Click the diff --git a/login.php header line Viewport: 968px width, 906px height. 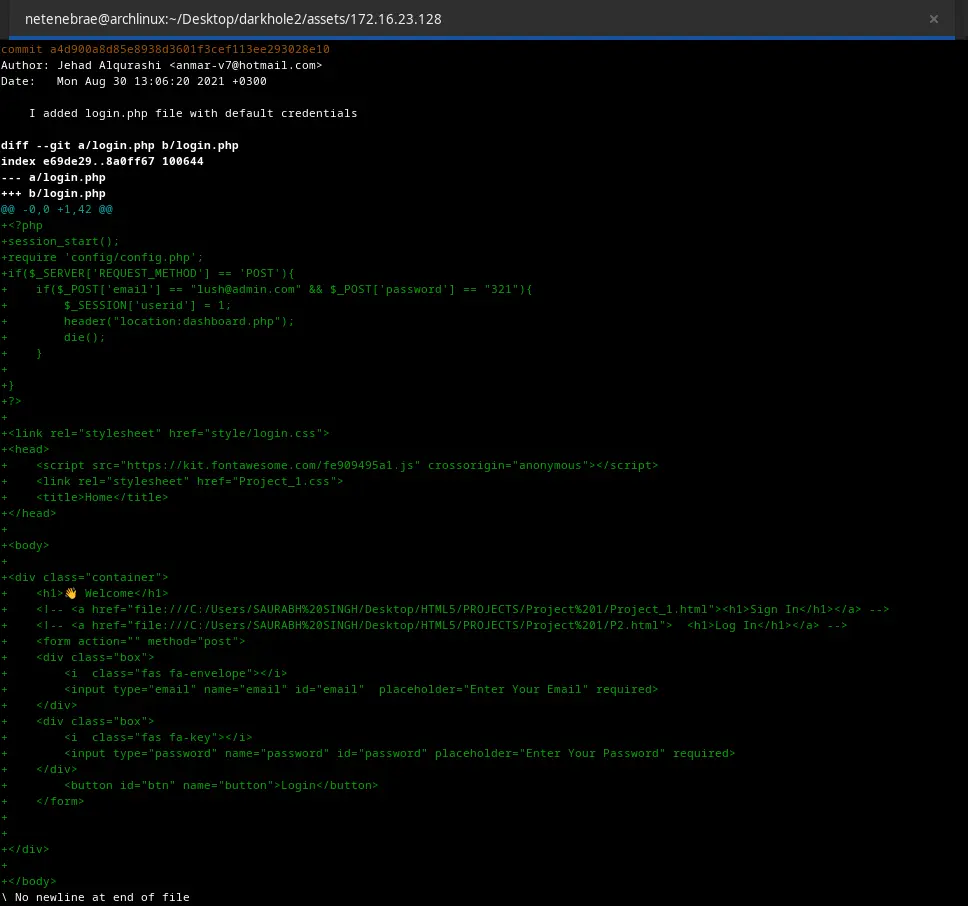[x=120, y=145]
